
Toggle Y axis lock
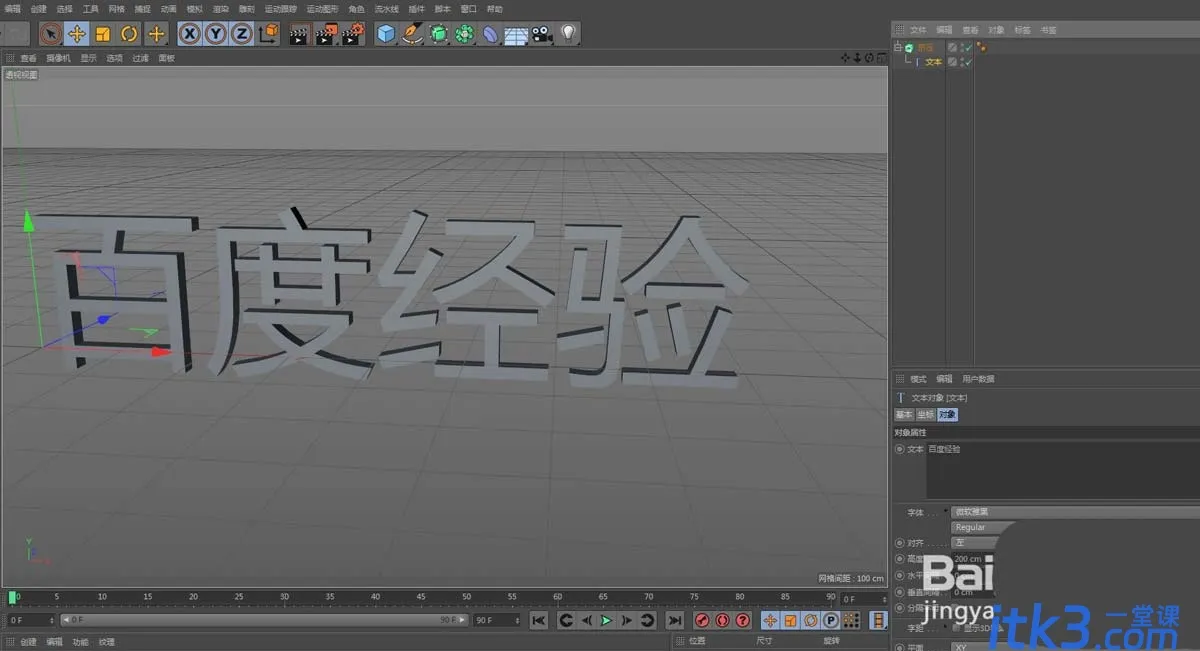215,34
